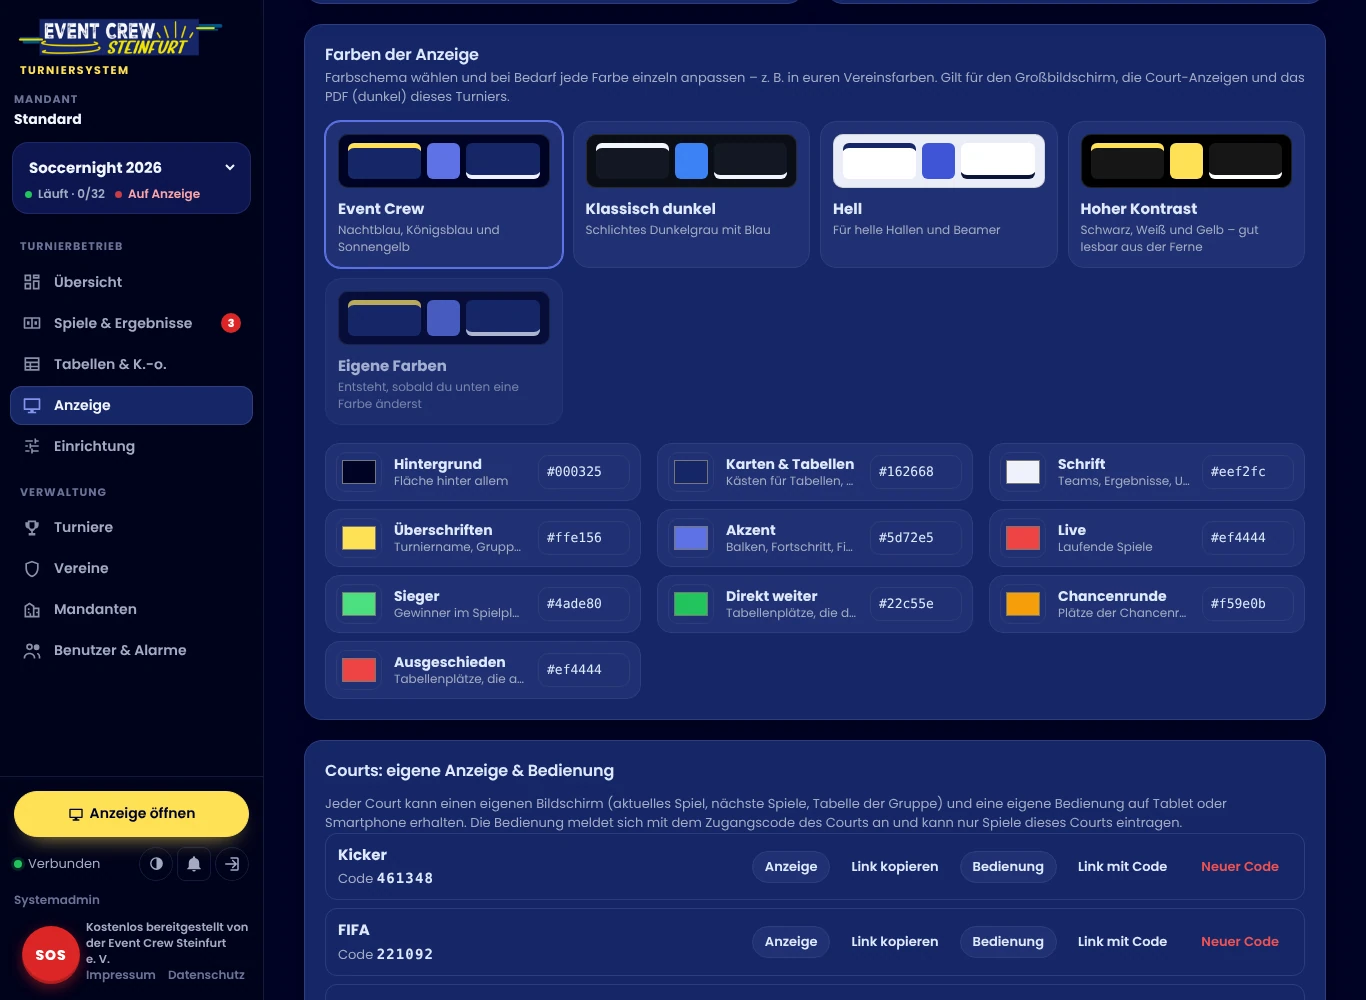Open Vereine via the shield icon
The image size is (1366, 1000).
[32, 568]
